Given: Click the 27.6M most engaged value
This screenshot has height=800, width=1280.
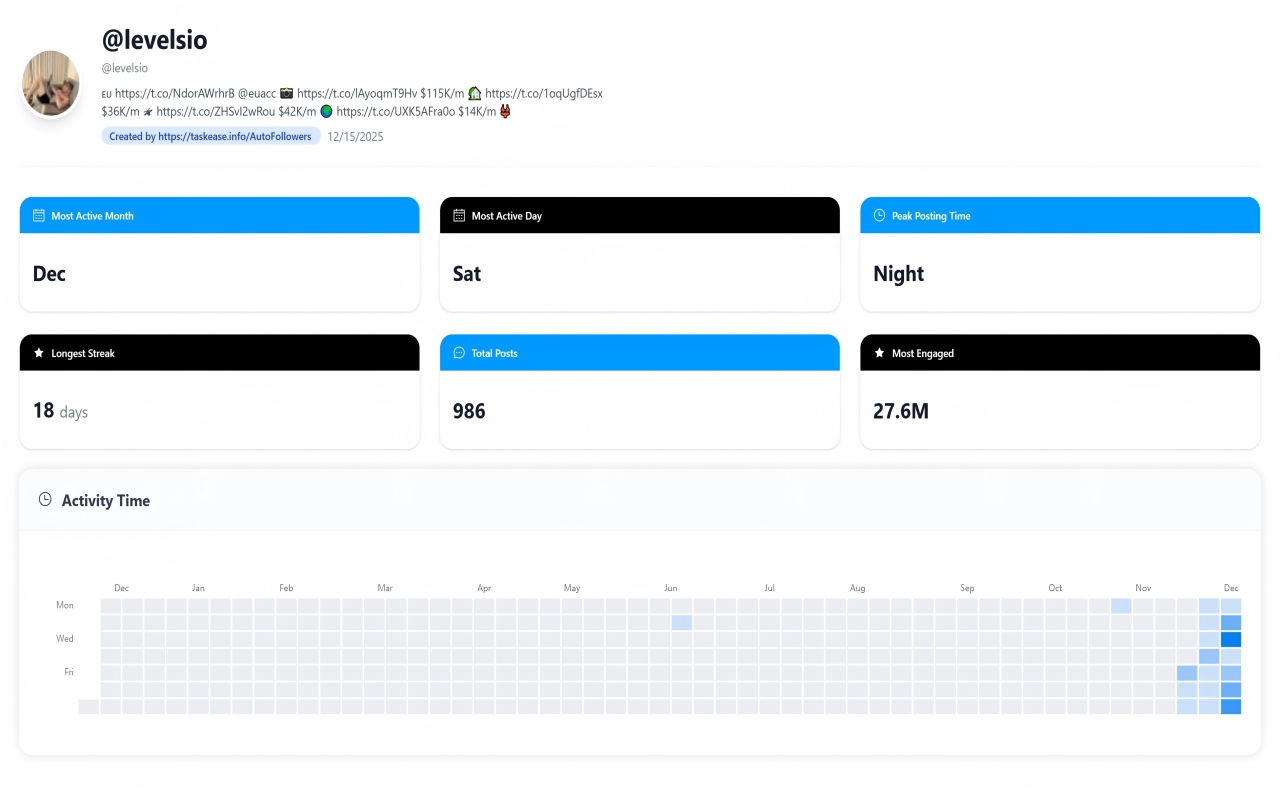Looking at the screenshot, I should [901, 411].
